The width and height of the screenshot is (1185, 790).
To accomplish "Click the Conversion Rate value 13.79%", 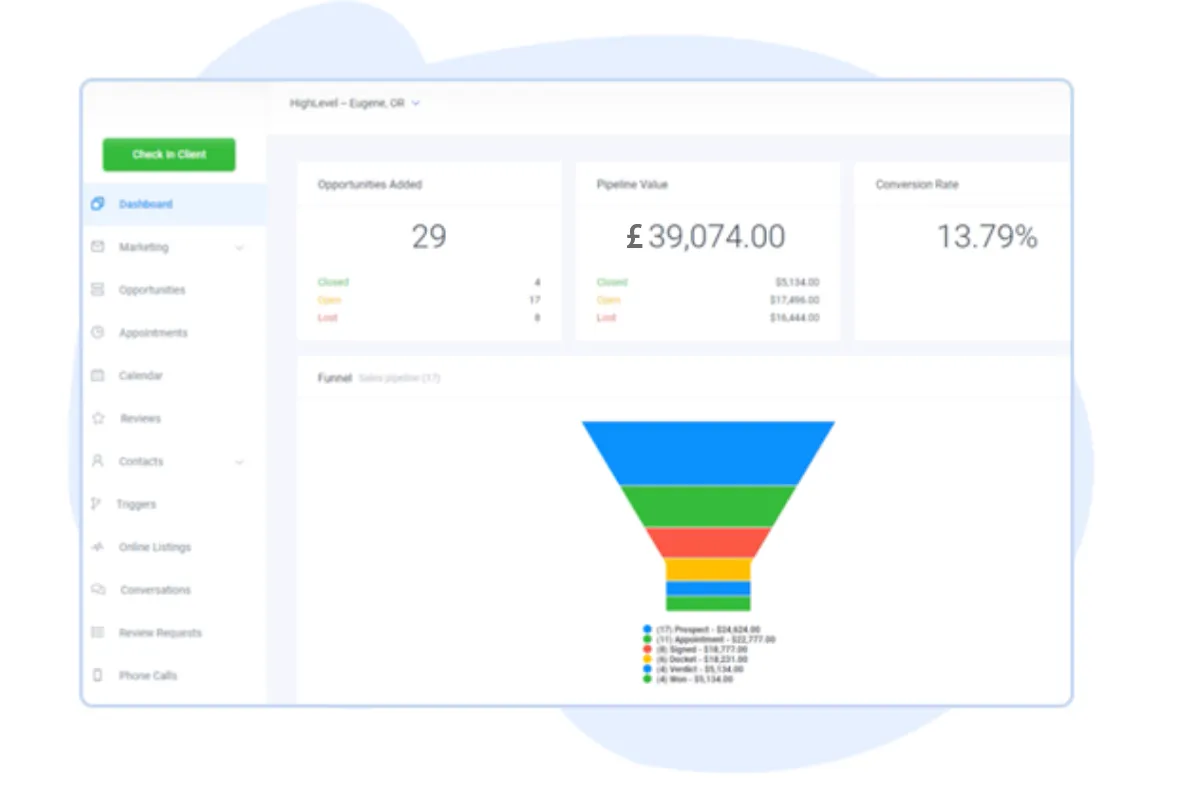I will click(x=987, y=237).
